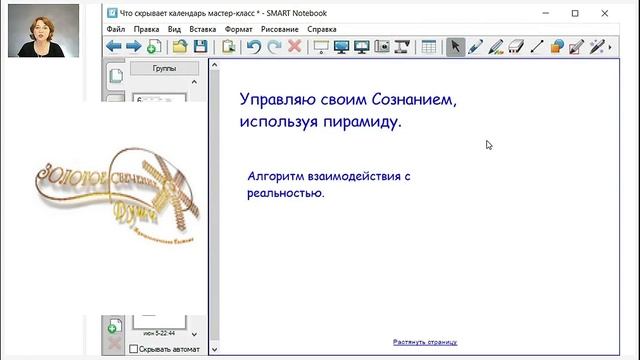Select the Shape Recognition Pen

576,47
